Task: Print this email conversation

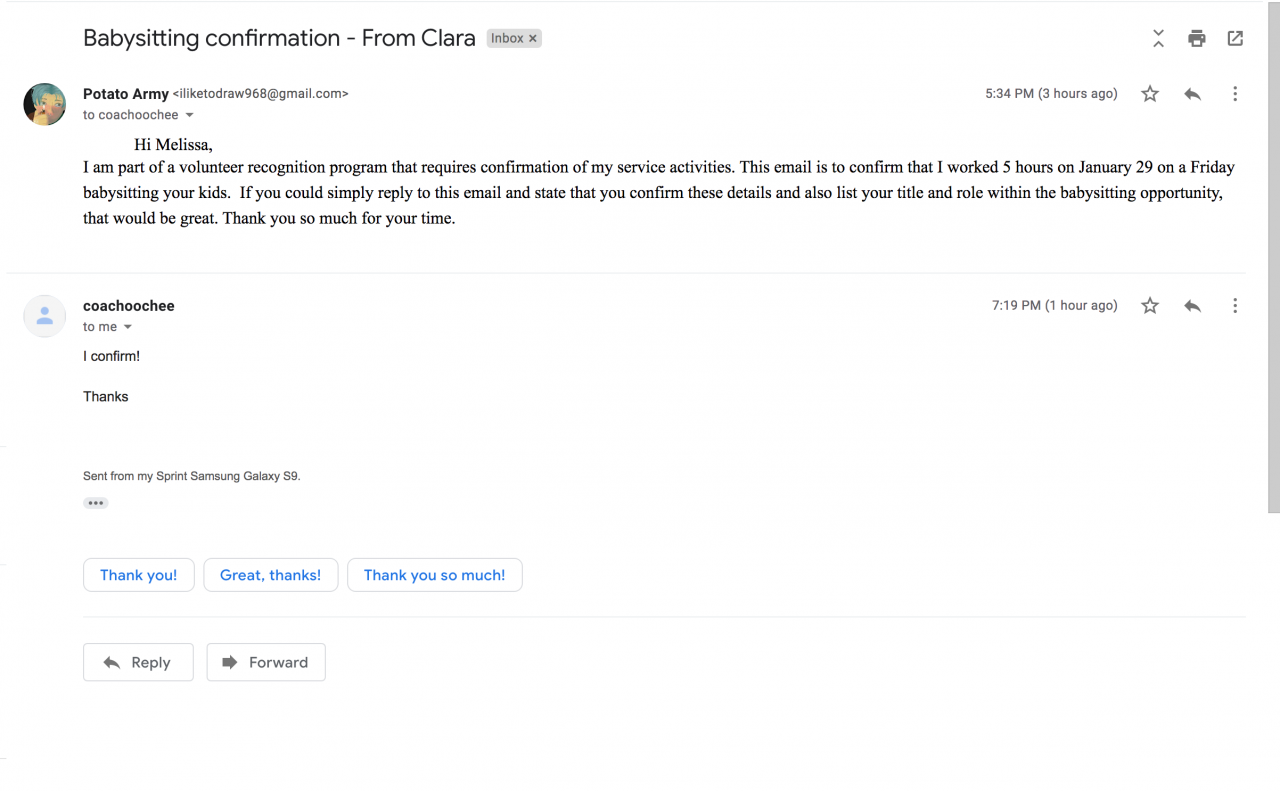Action: click(x=1197, y=39)
